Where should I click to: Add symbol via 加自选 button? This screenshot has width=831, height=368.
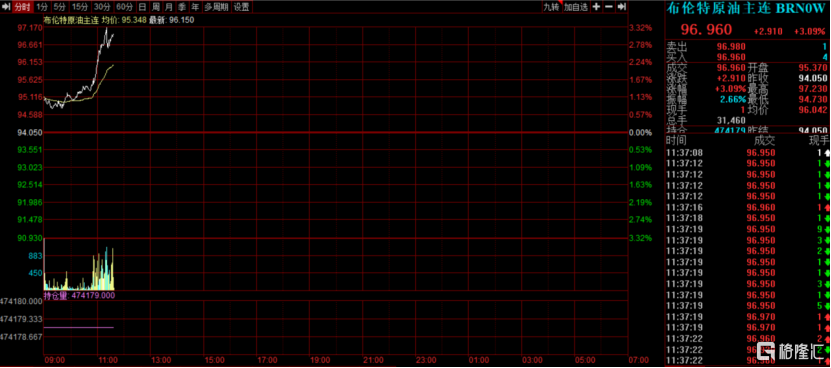click(x=576, y=7)
